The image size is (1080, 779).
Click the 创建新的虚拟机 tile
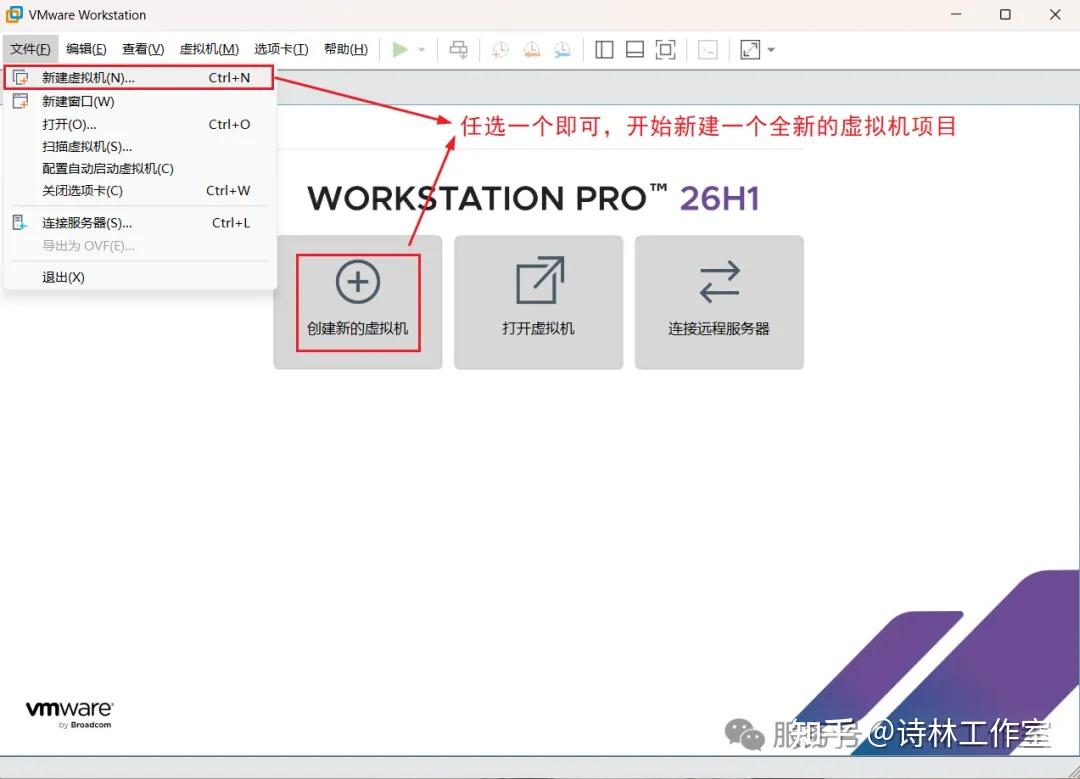coord(357,302)
